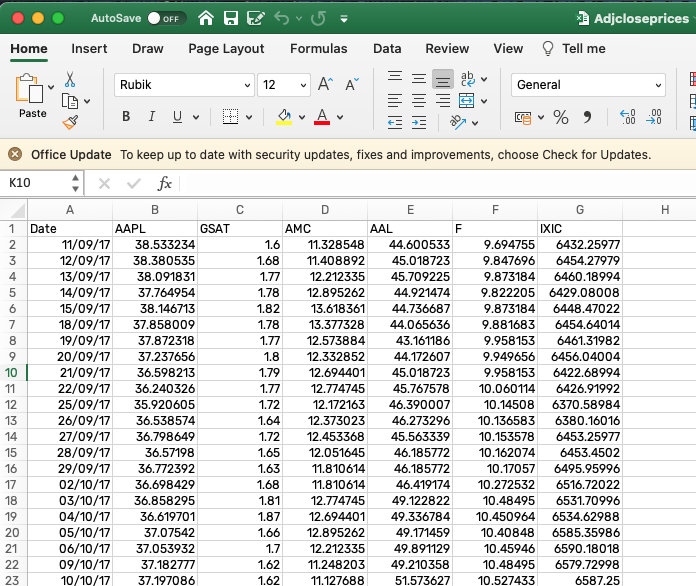Click the red font color swatch
The height and width of the screenshot is (586, 696).
pos(322,117)
